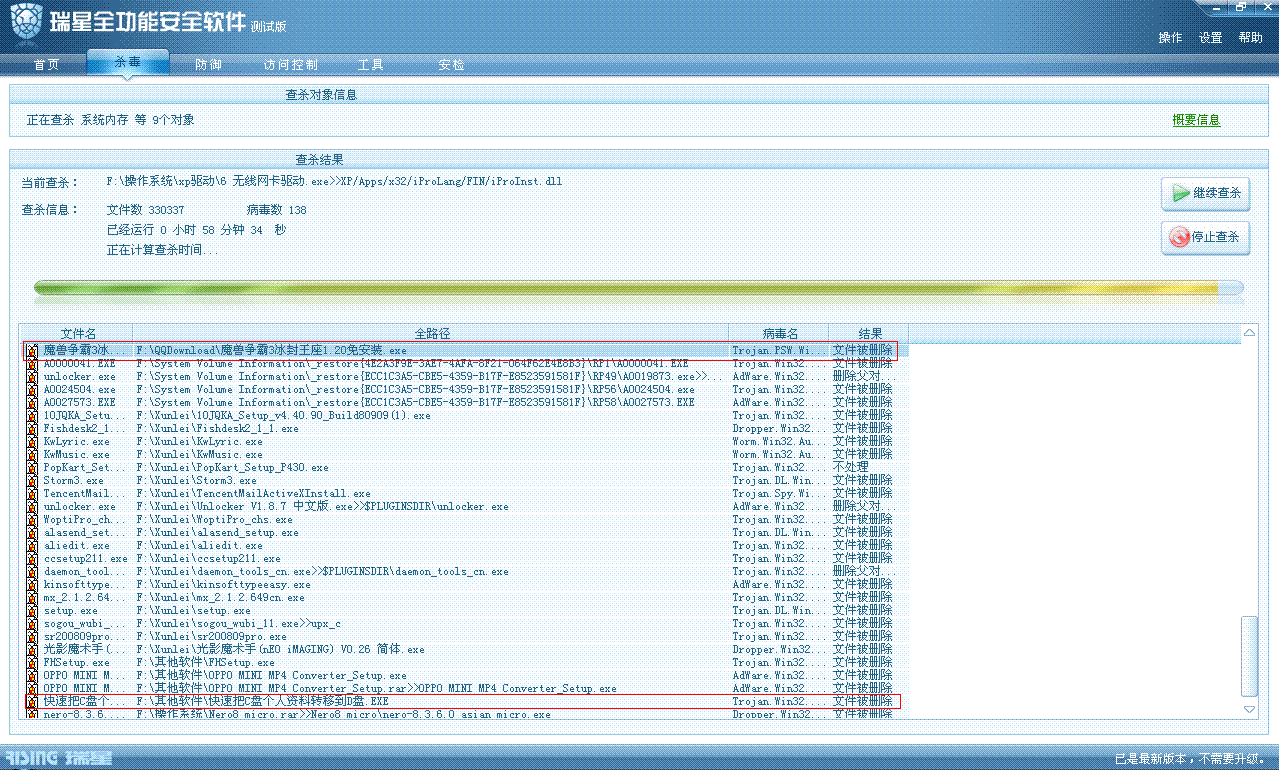Image resolution: width=1279 pixels, height=770 pixels.
Task: Select the OPPO MINI MP4 Converter_Setup.rar path
Action: [376, 689]
